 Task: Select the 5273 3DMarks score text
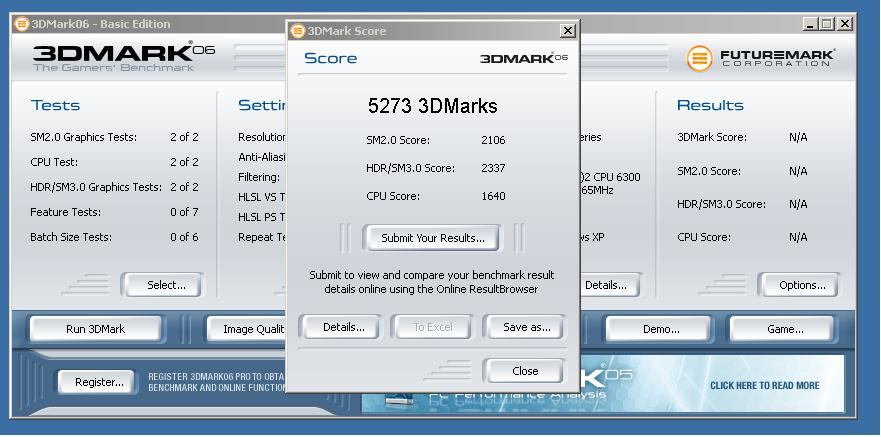(x=433, y=106)
